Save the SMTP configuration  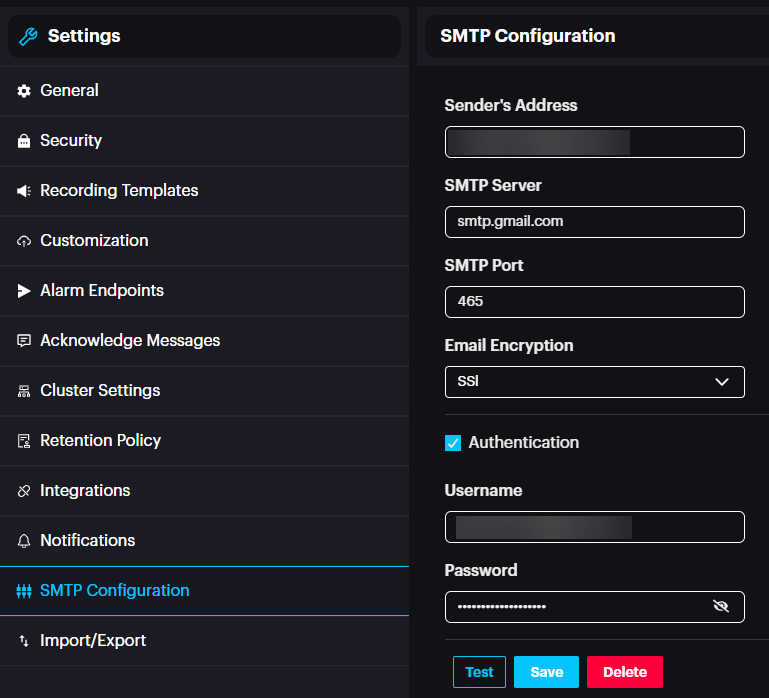pyautogui.click(x=546, y=672)
